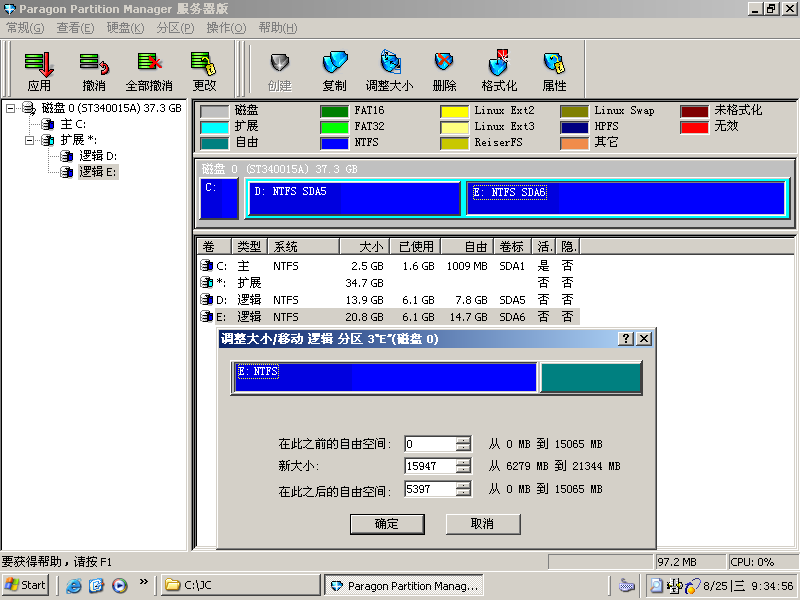Collapse the 扩展 *: tree node
This screenshot has width=800, height=600.
point(29,140)
